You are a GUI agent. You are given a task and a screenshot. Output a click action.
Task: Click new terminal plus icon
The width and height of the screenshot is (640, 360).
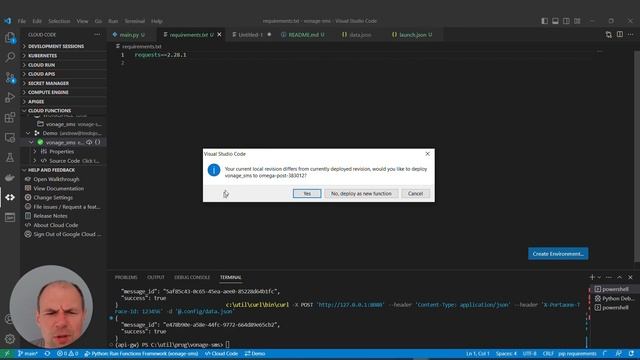click(592, 277)
